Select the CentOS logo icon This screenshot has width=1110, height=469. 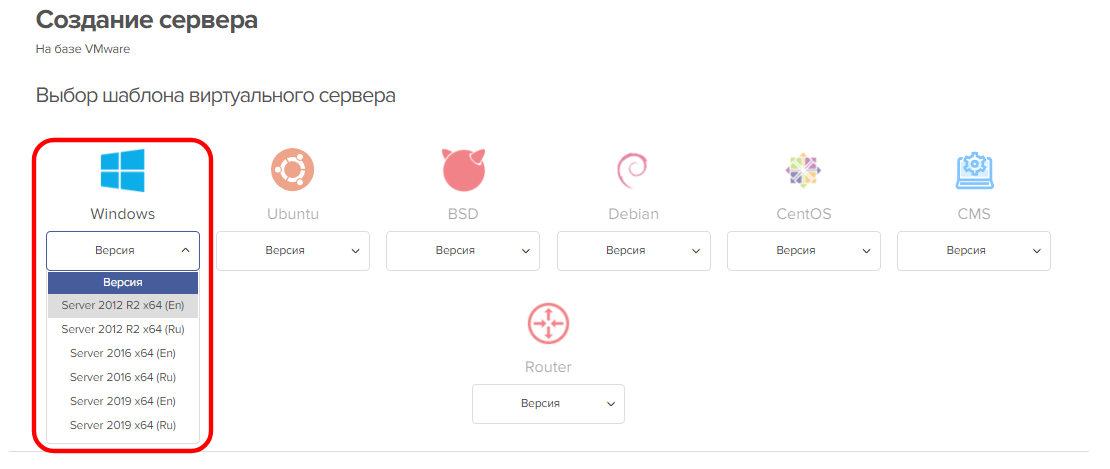coord(803,171)
